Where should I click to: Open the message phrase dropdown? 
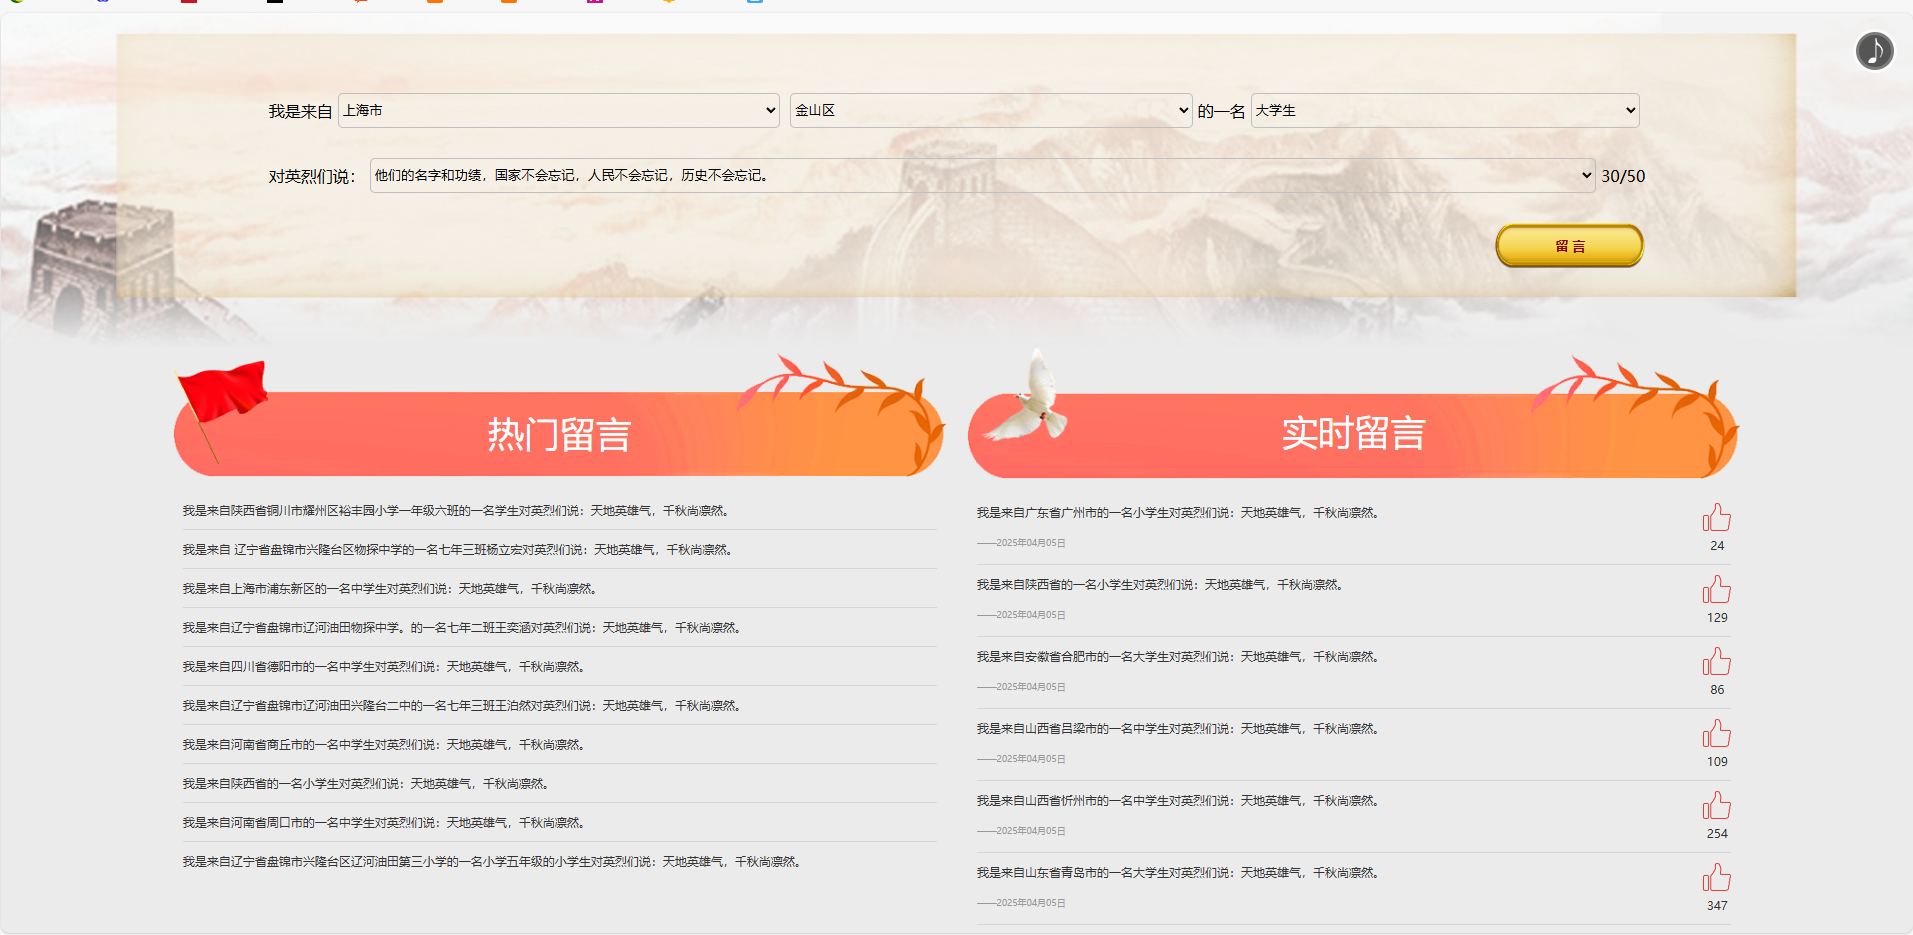tap(981, 175)
